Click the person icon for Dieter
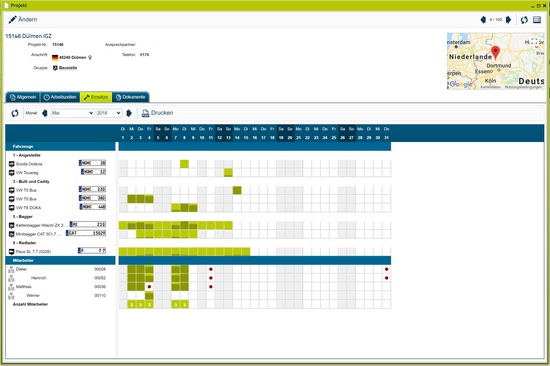 click(11, 269)
